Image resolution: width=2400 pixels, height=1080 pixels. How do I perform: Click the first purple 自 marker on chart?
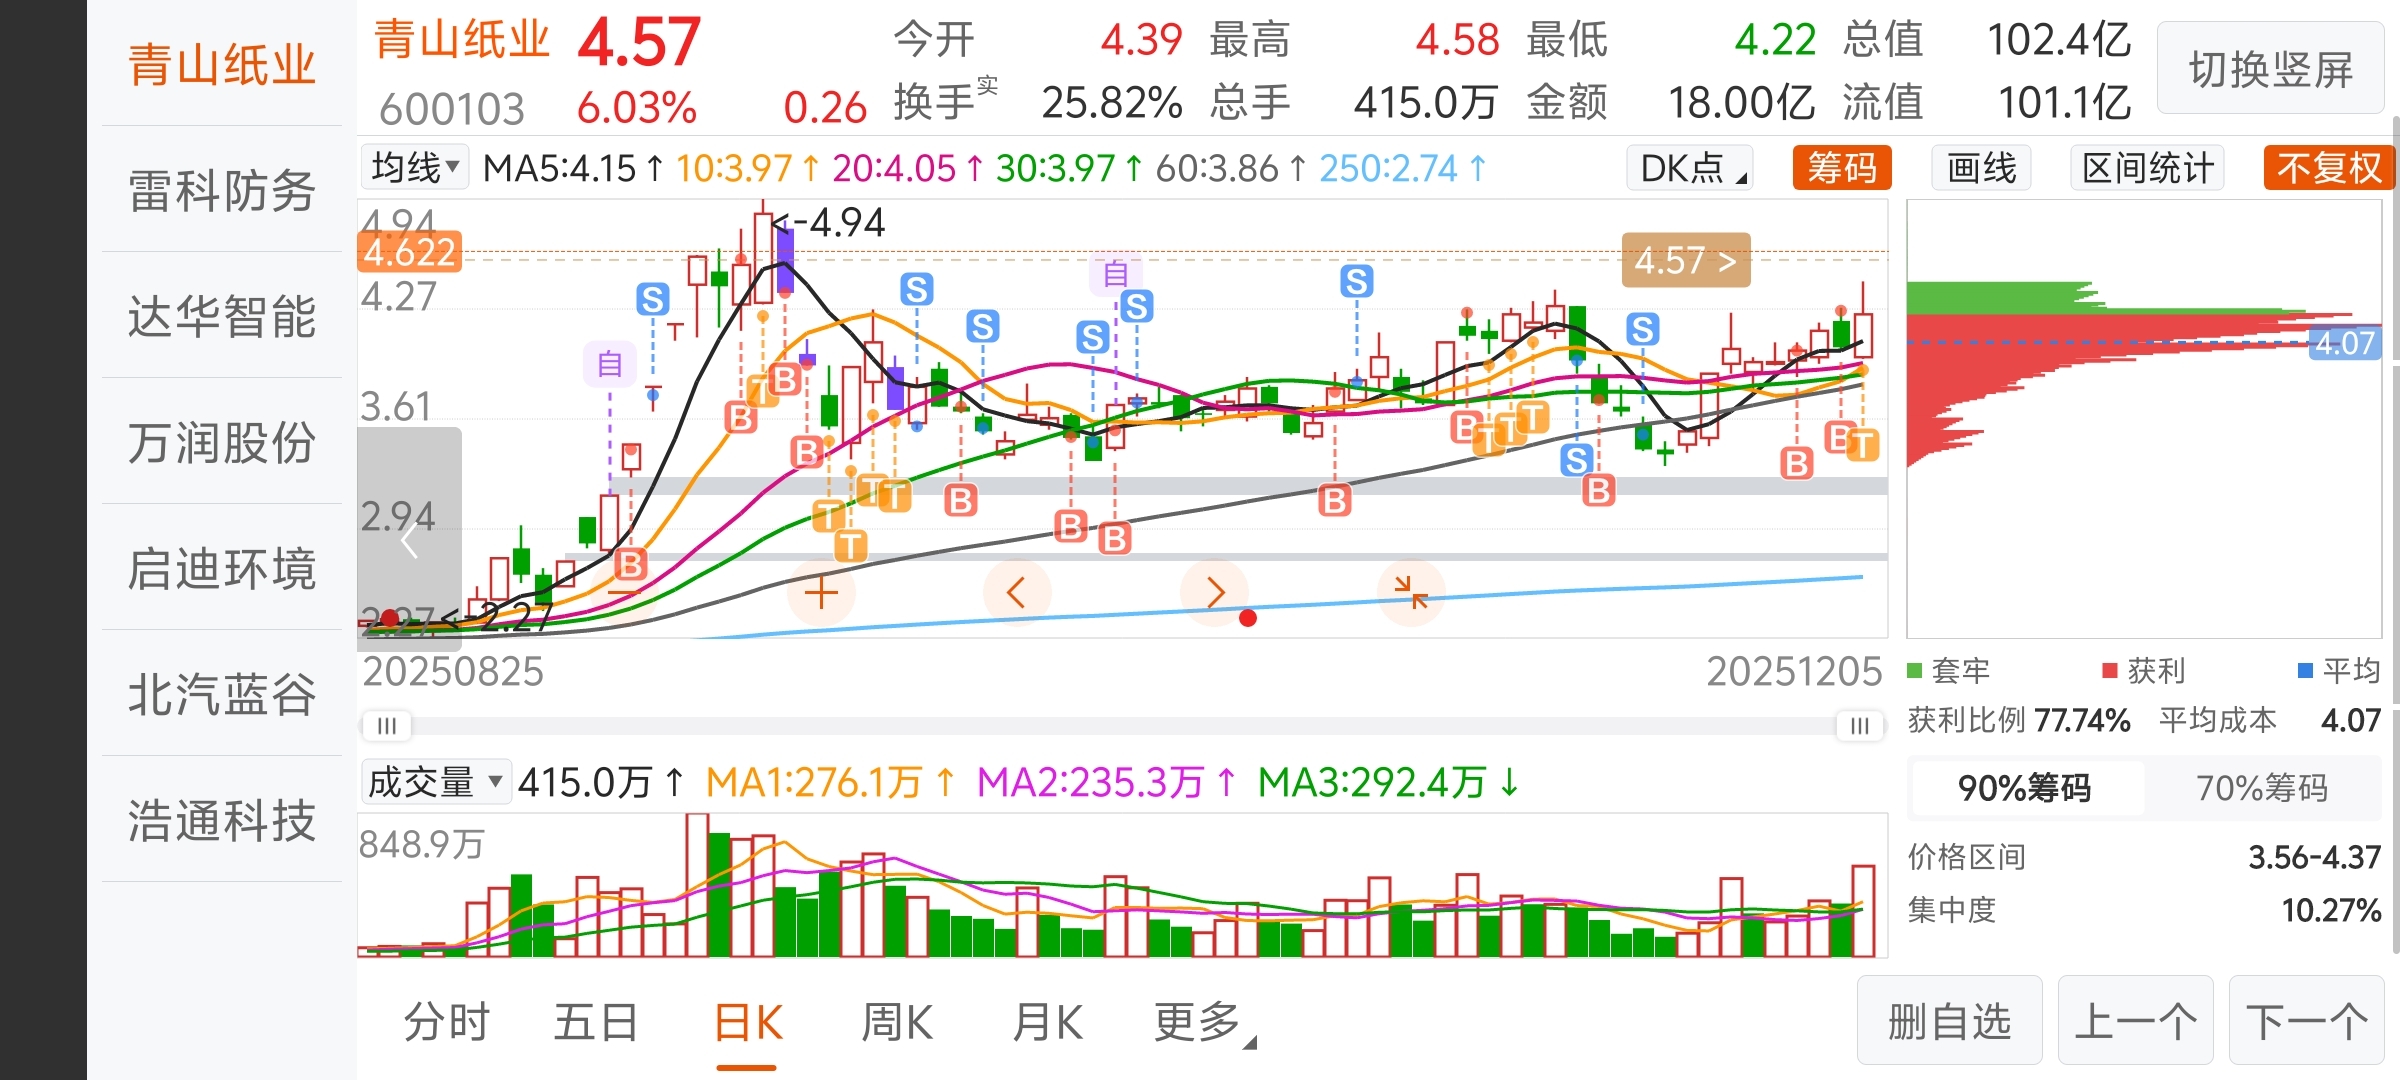(609, 364)
